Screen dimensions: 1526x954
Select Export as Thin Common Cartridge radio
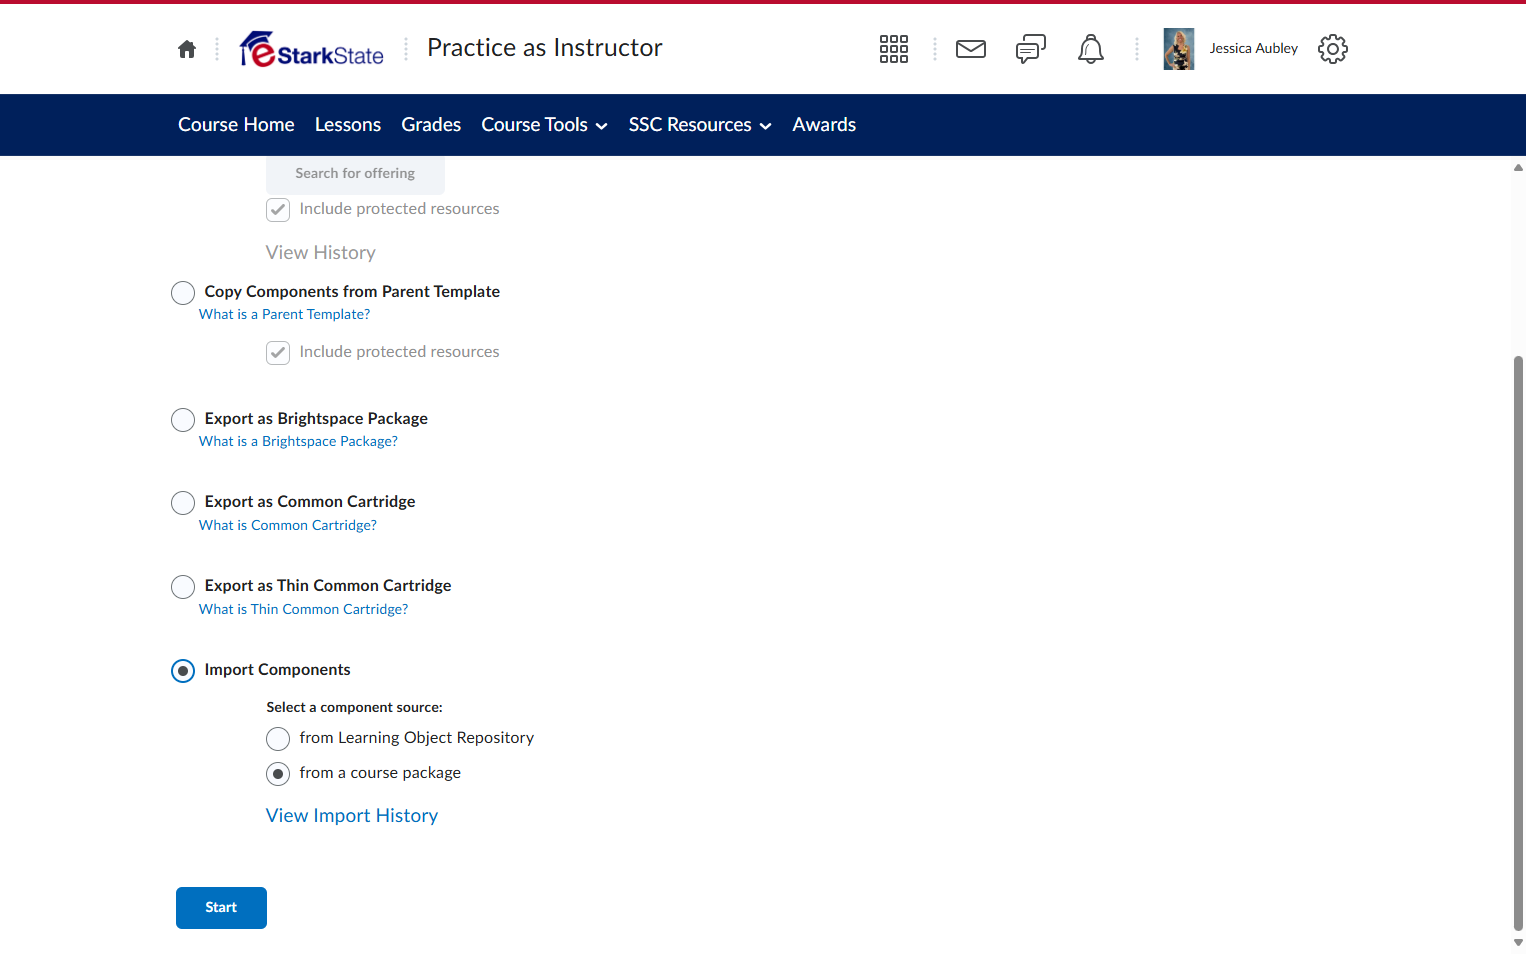[x=183, y=587]
